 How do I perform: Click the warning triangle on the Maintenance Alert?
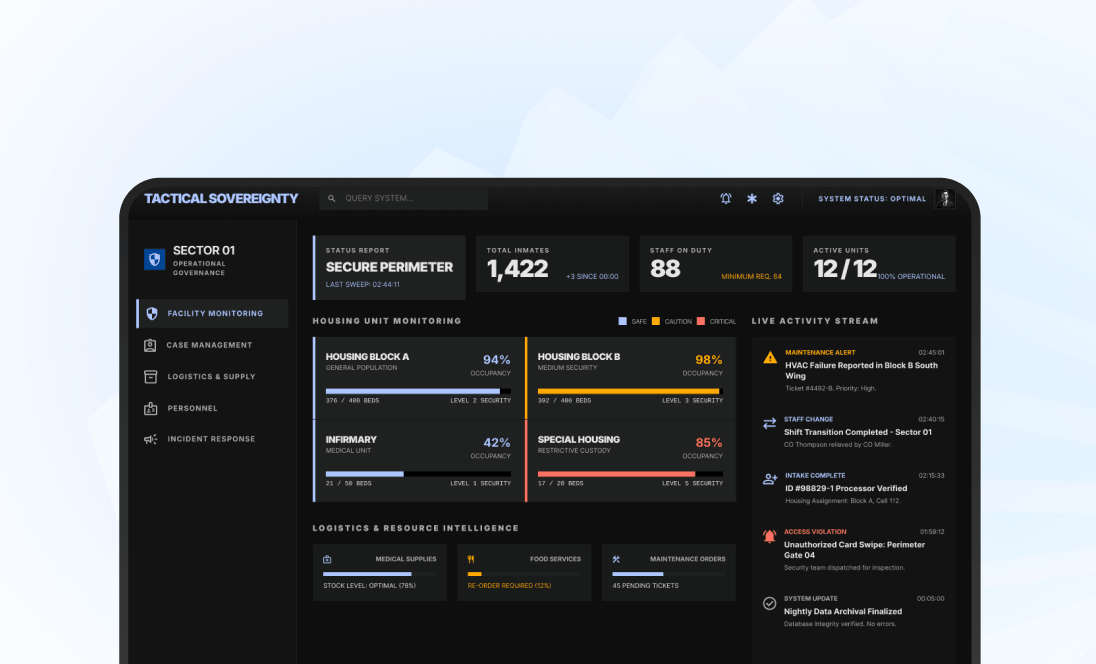coord(768,355)
